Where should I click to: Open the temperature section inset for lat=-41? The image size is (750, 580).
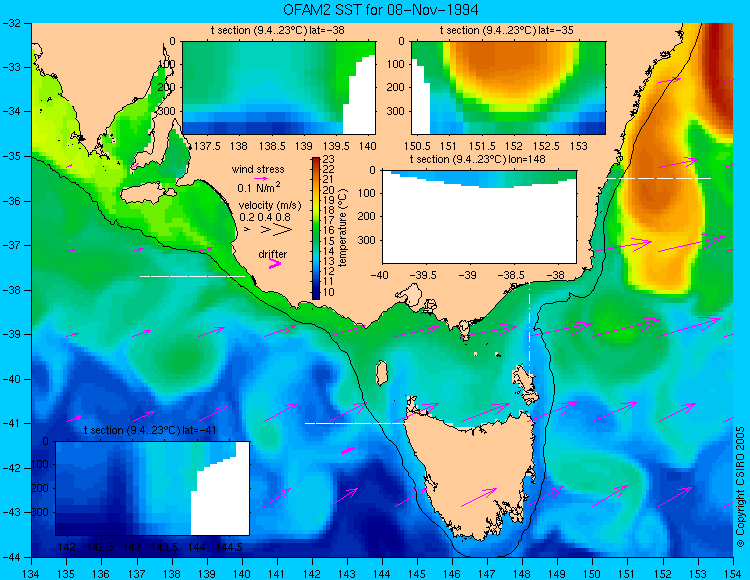tap(153, 488)
